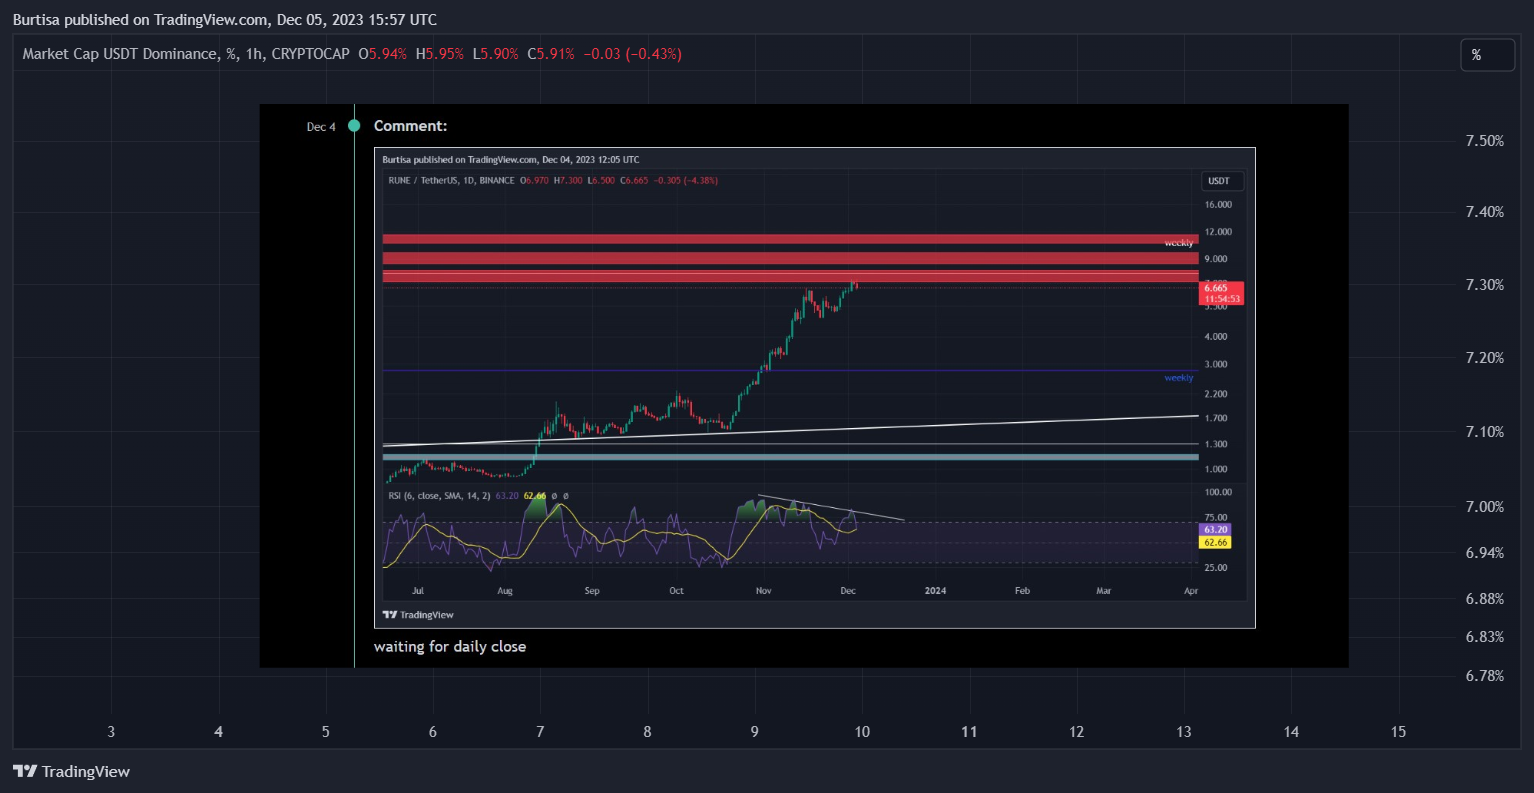The image size is (1534, 793).
Task: Click the 25.00 RSI scale label
Action: [x=1216, y=568]
